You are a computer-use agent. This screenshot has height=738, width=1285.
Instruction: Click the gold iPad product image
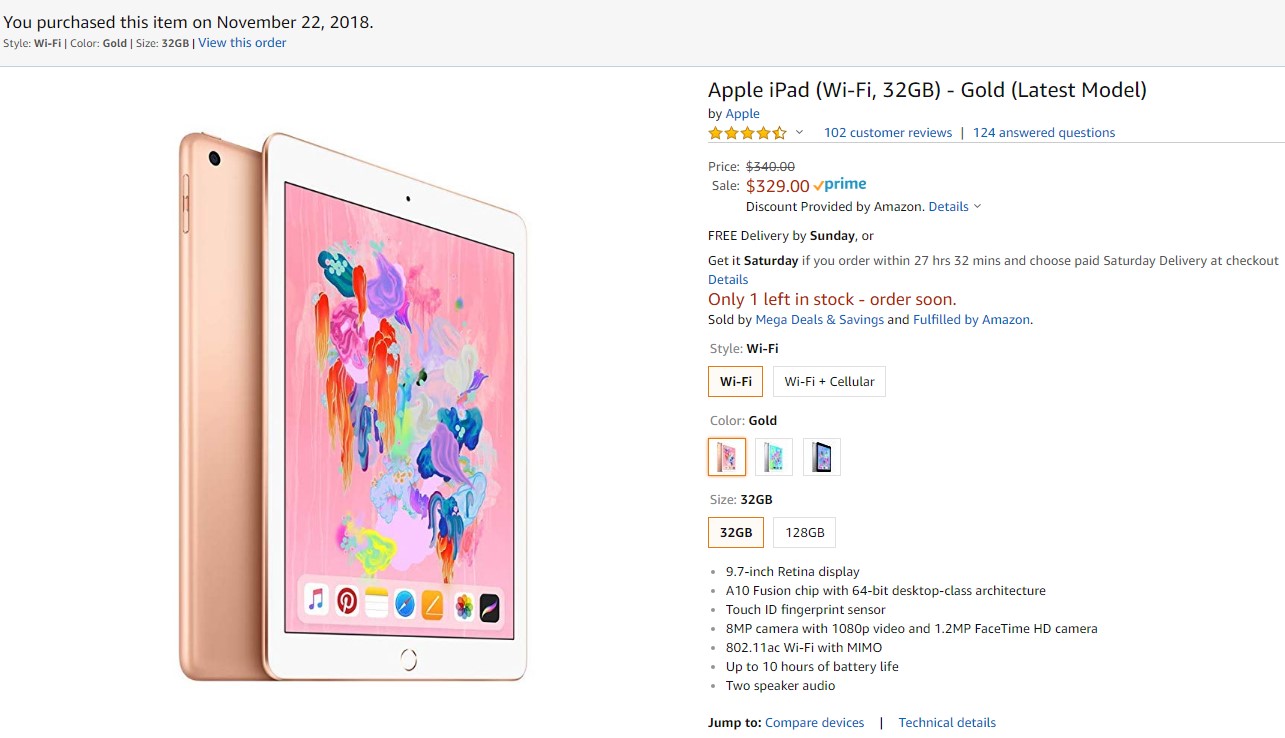pyautogui.click(x=353, y=405)
